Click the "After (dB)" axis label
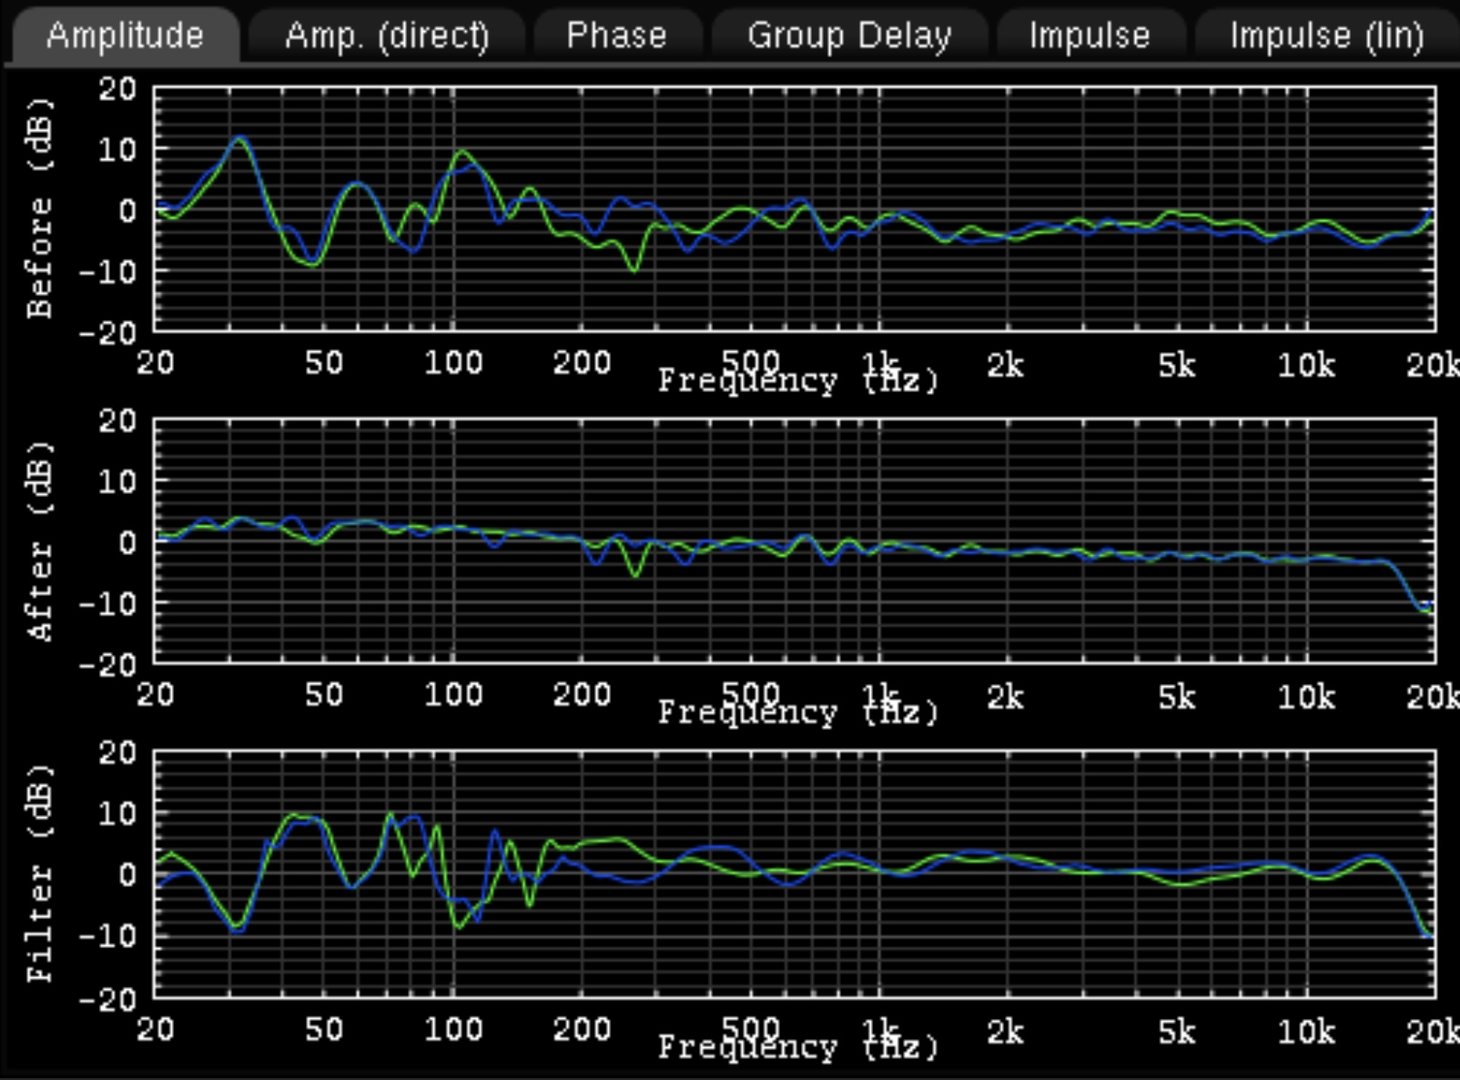This screenshot has height=1080, width=1460. point(39,541)
